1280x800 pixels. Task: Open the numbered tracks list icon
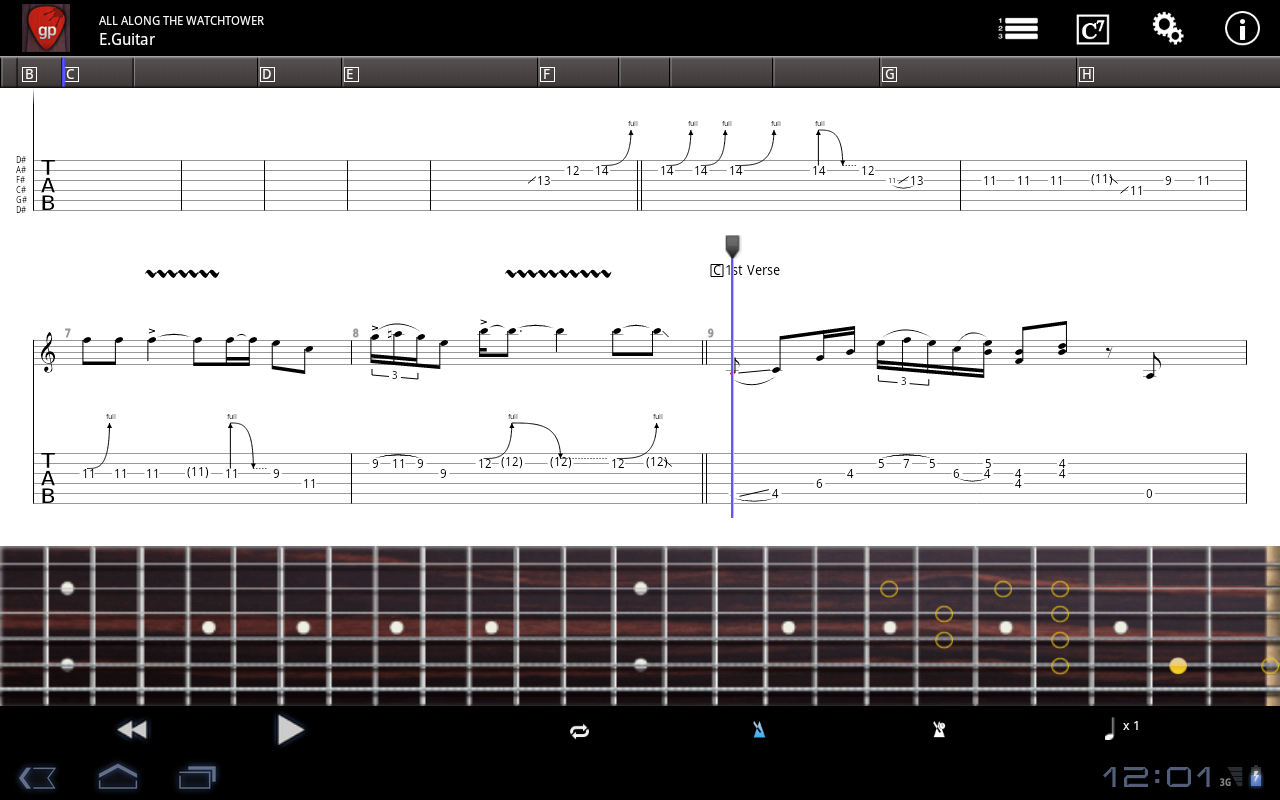click(x=1018, y=28)
